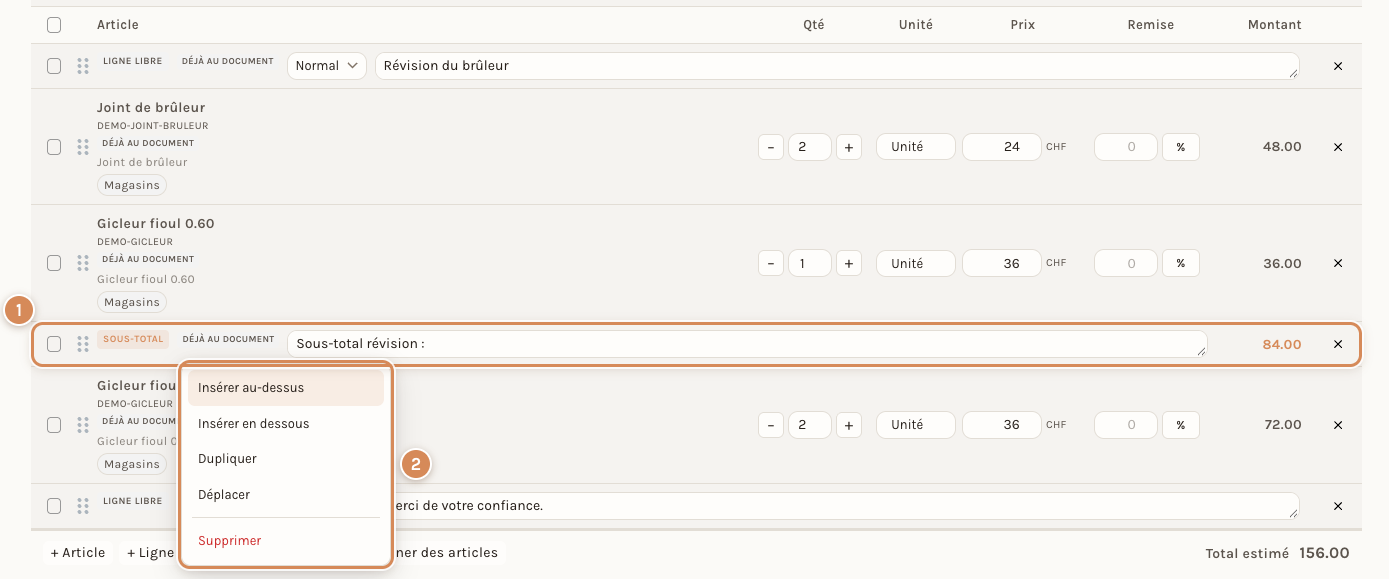Remove the 36.00 Gicleur row with X
1389x579 pixels.
(x=1338, y=263)
